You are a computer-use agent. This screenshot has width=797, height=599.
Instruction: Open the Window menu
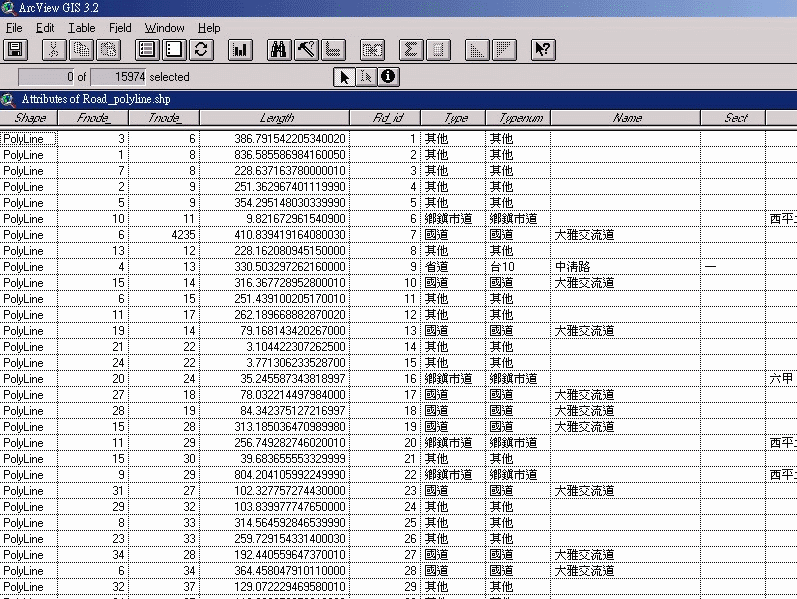point(164,28)
